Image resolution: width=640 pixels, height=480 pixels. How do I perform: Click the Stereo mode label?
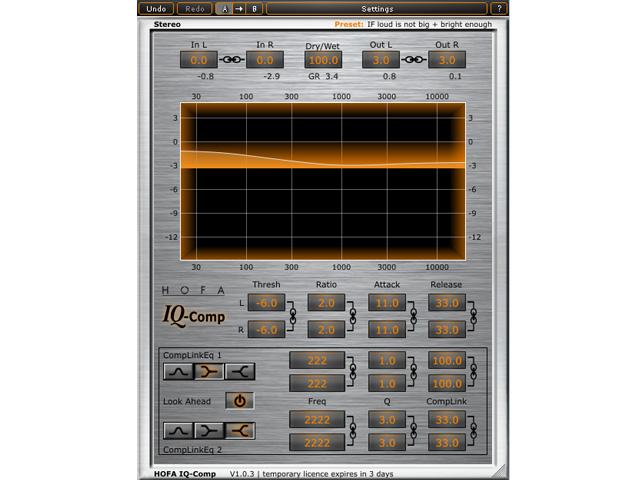(x=167, y=24)
